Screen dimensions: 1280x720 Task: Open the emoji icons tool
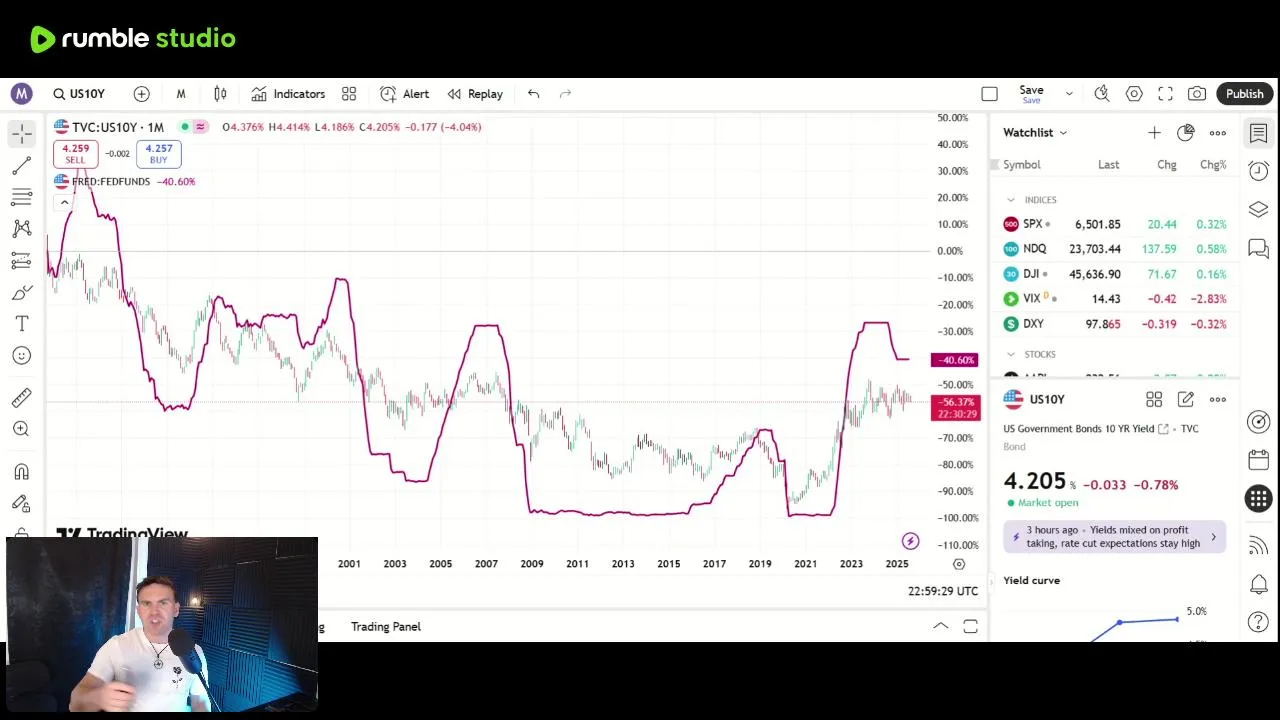pos(22,356)
